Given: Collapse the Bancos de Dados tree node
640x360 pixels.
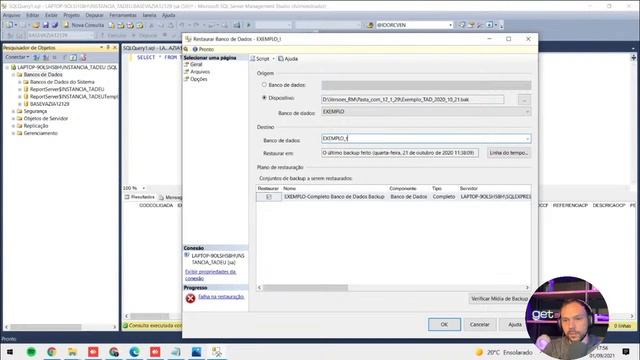Looking at the screenshot, I should (x=13, y=75).
